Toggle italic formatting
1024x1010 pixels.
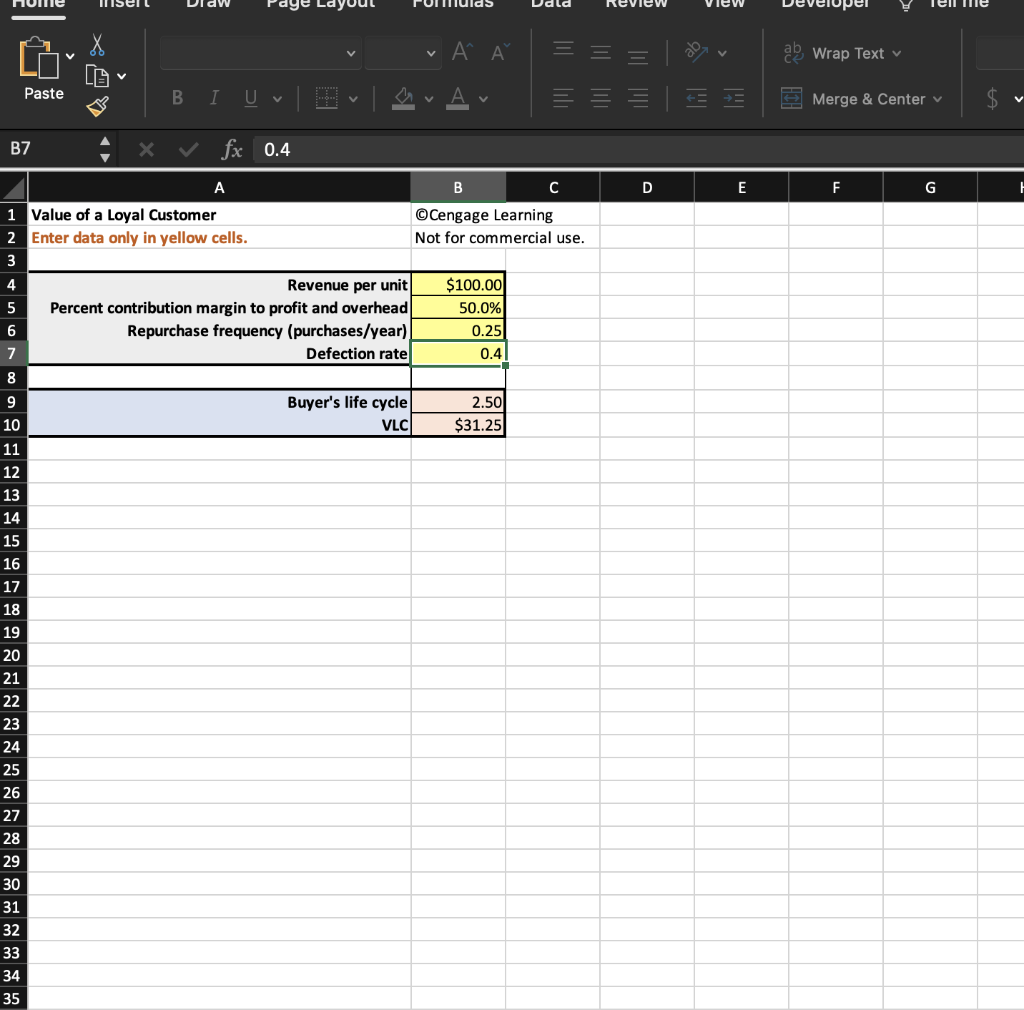click(x=213, y=97)
